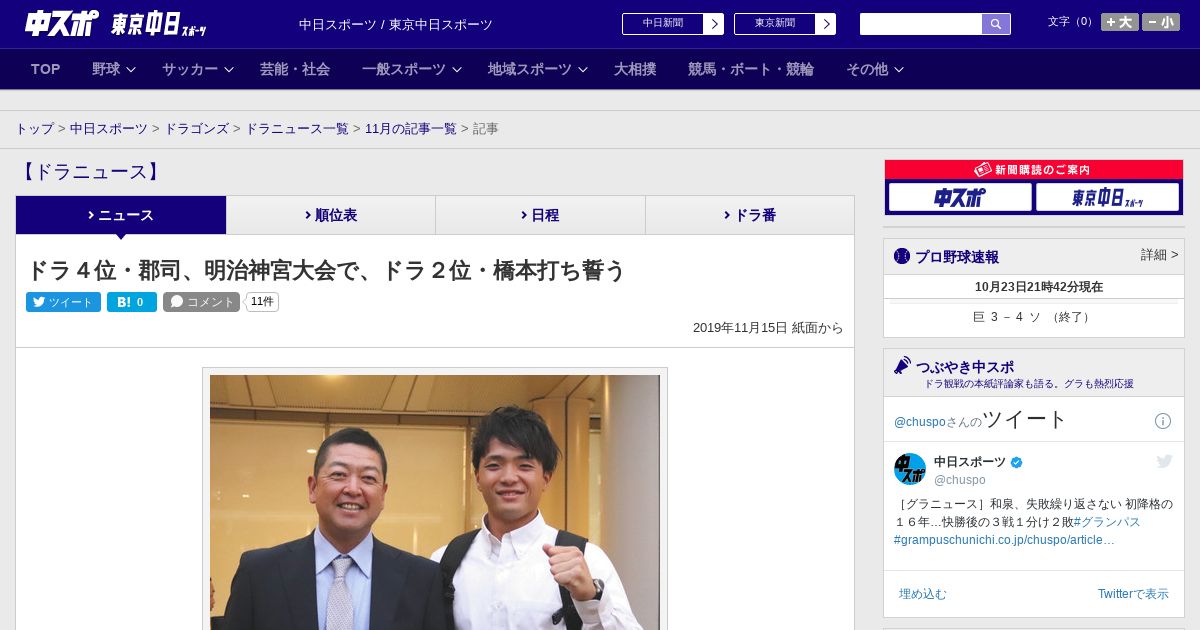The image size is (1200, 630).
Task: Click the 中スポ logo in the header
Action: pyautogui.click(x=61, y=23)
